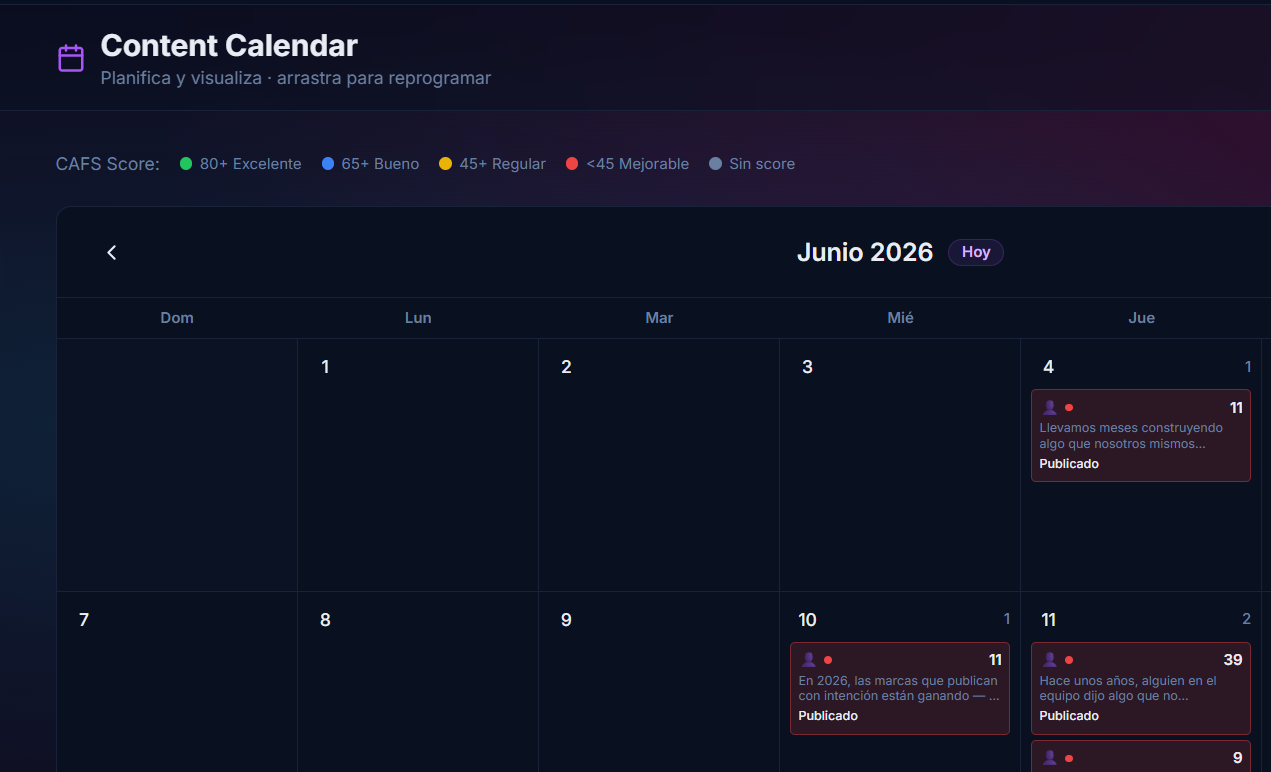Image resolution: width=1271 pixels, height=772 pixels.
Task: Click the "Mié" column header
Action: (x=900, y=318)
